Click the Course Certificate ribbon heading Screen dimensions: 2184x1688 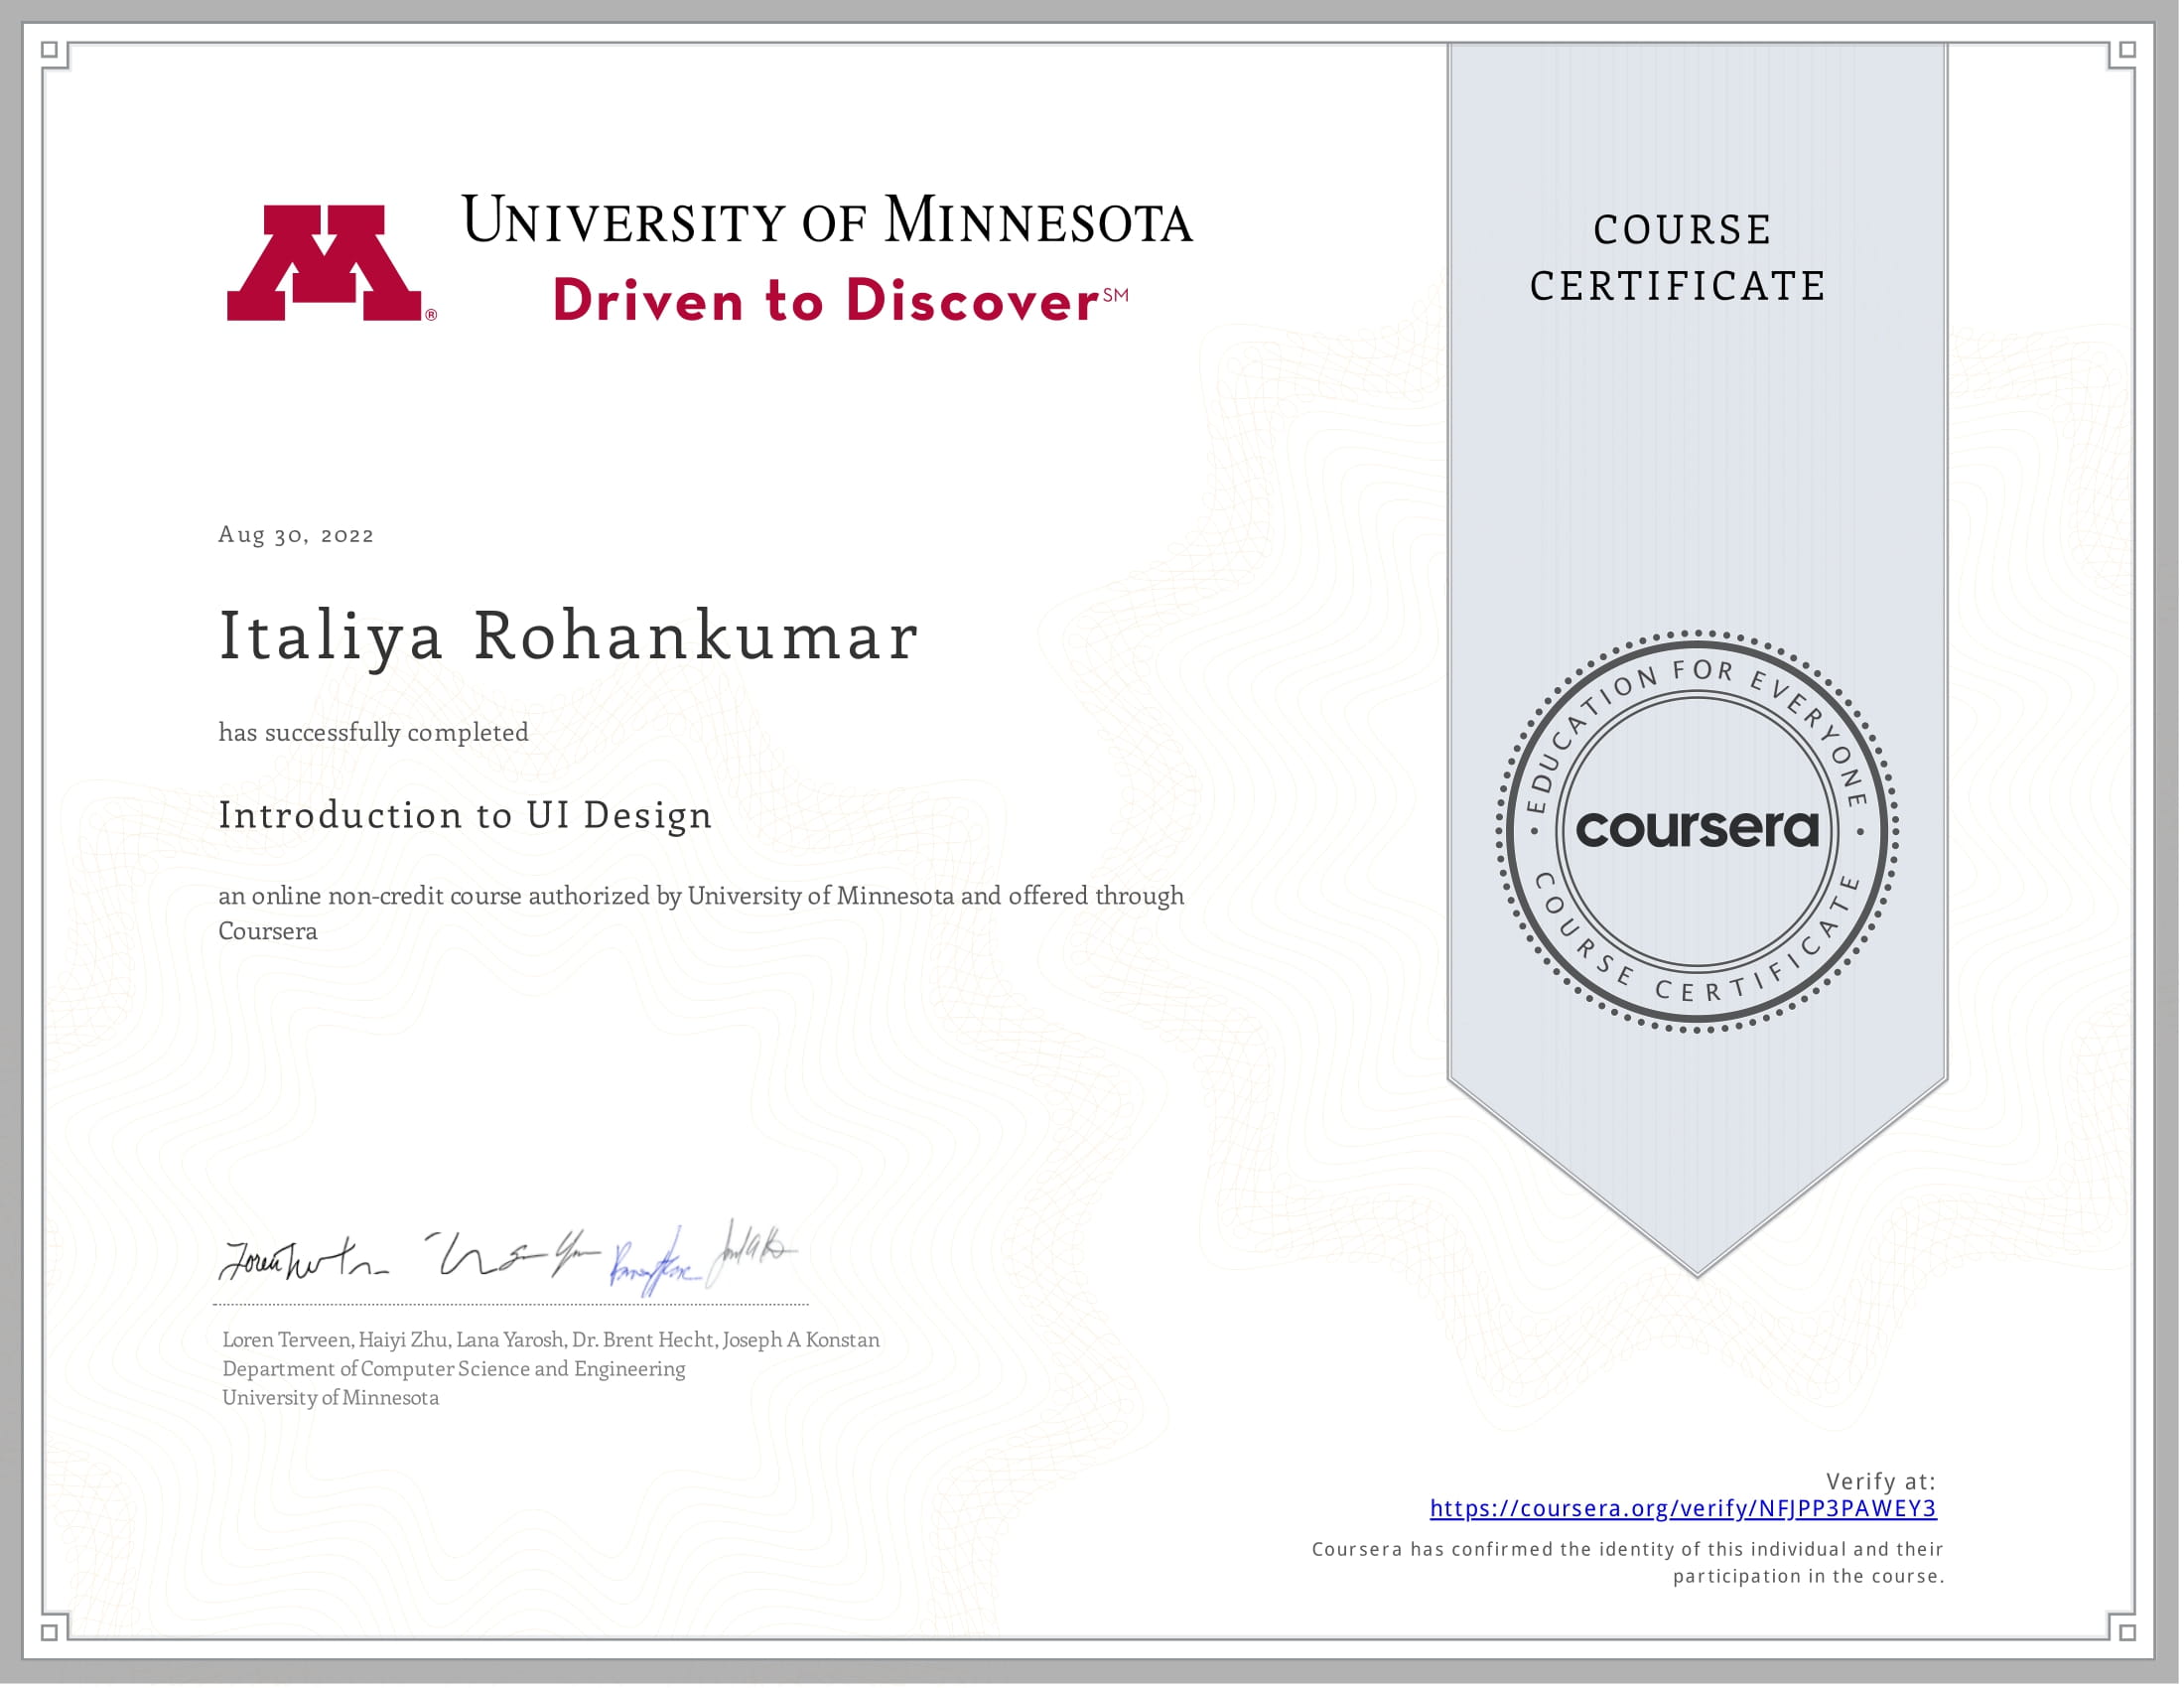(1680, 258)
